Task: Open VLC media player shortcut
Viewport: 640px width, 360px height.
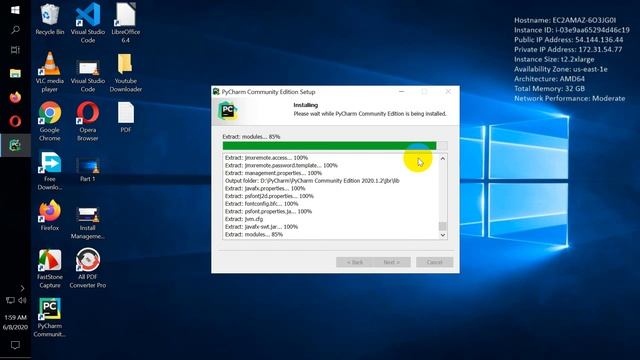Action: click(x=49, y=72)
